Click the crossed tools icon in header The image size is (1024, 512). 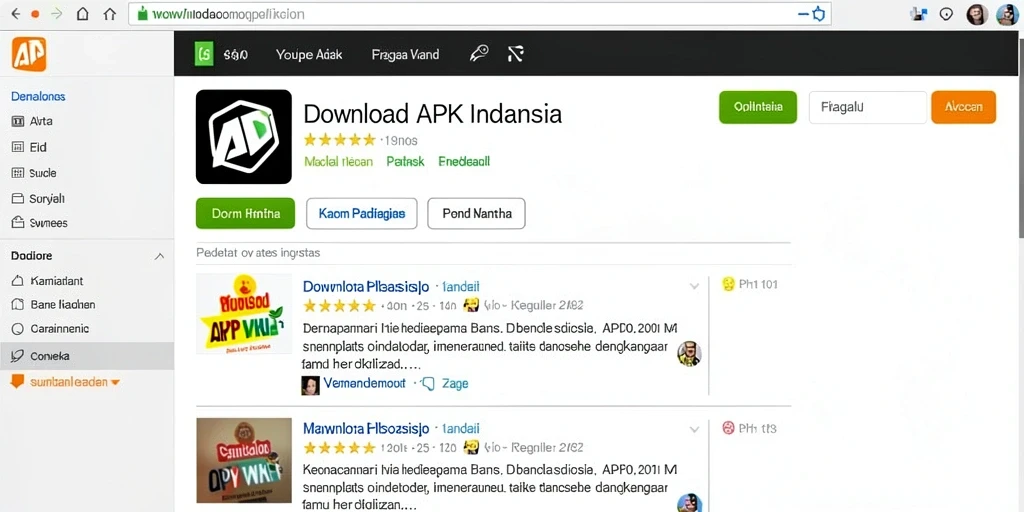click(515, 54)
